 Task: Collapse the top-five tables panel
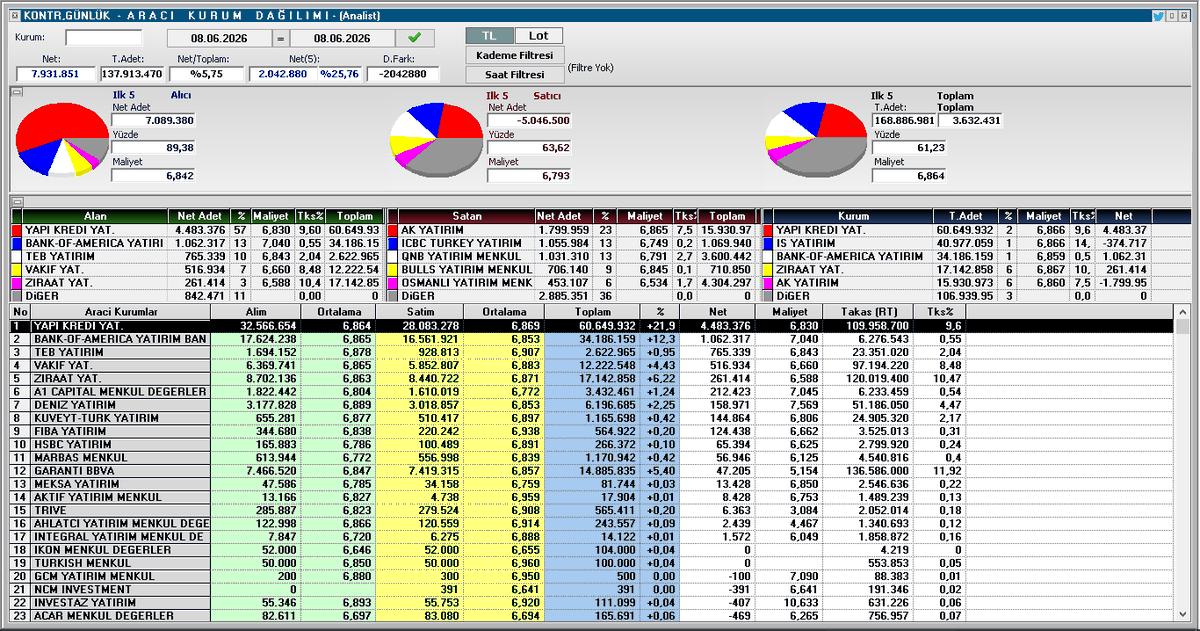pyautogui.click(x=16, y=202)
